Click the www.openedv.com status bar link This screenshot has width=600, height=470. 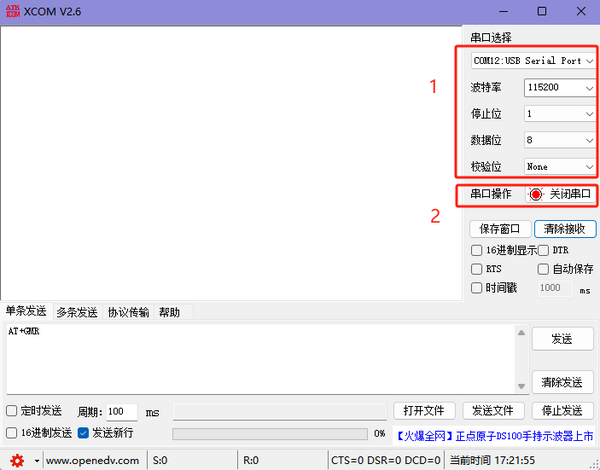tap(93, 460)
